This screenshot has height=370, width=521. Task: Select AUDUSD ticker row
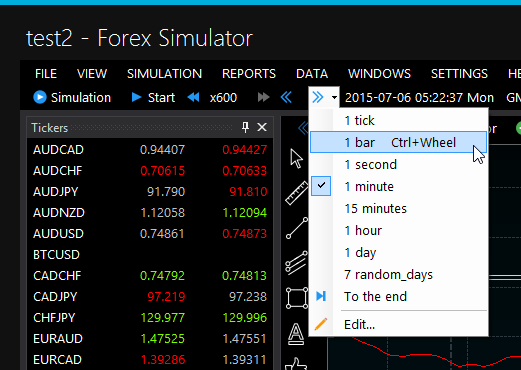150,234
